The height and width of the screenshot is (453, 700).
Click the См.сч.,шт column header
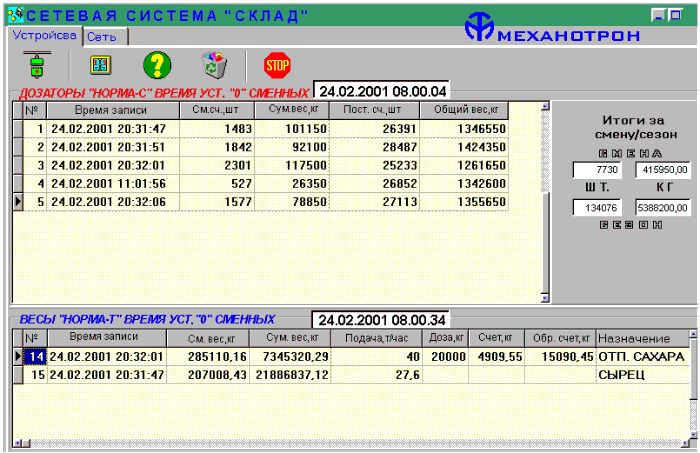point(217,110)
